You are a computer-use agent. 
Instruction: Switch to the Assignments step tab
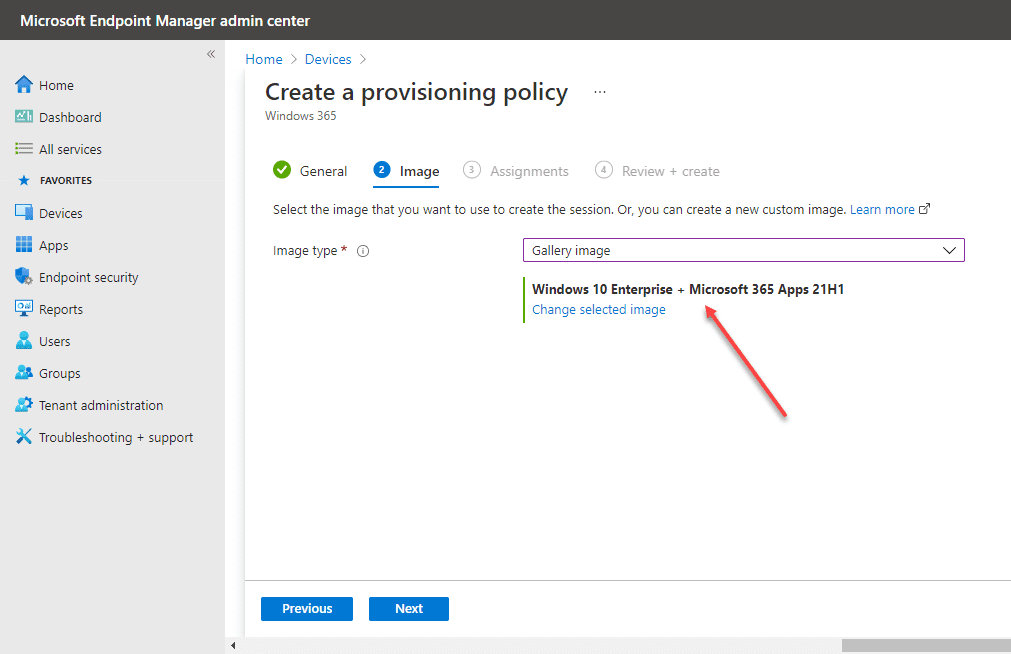[516, 171]
